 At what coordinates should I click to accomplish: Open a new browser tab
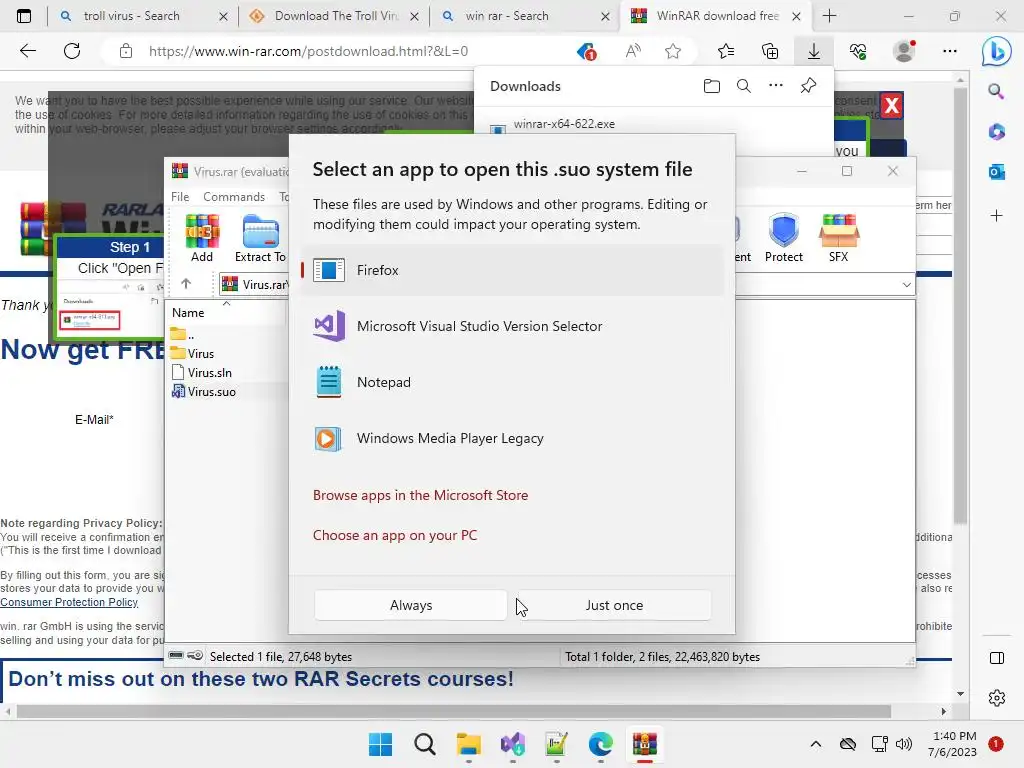tap(829, 16)
